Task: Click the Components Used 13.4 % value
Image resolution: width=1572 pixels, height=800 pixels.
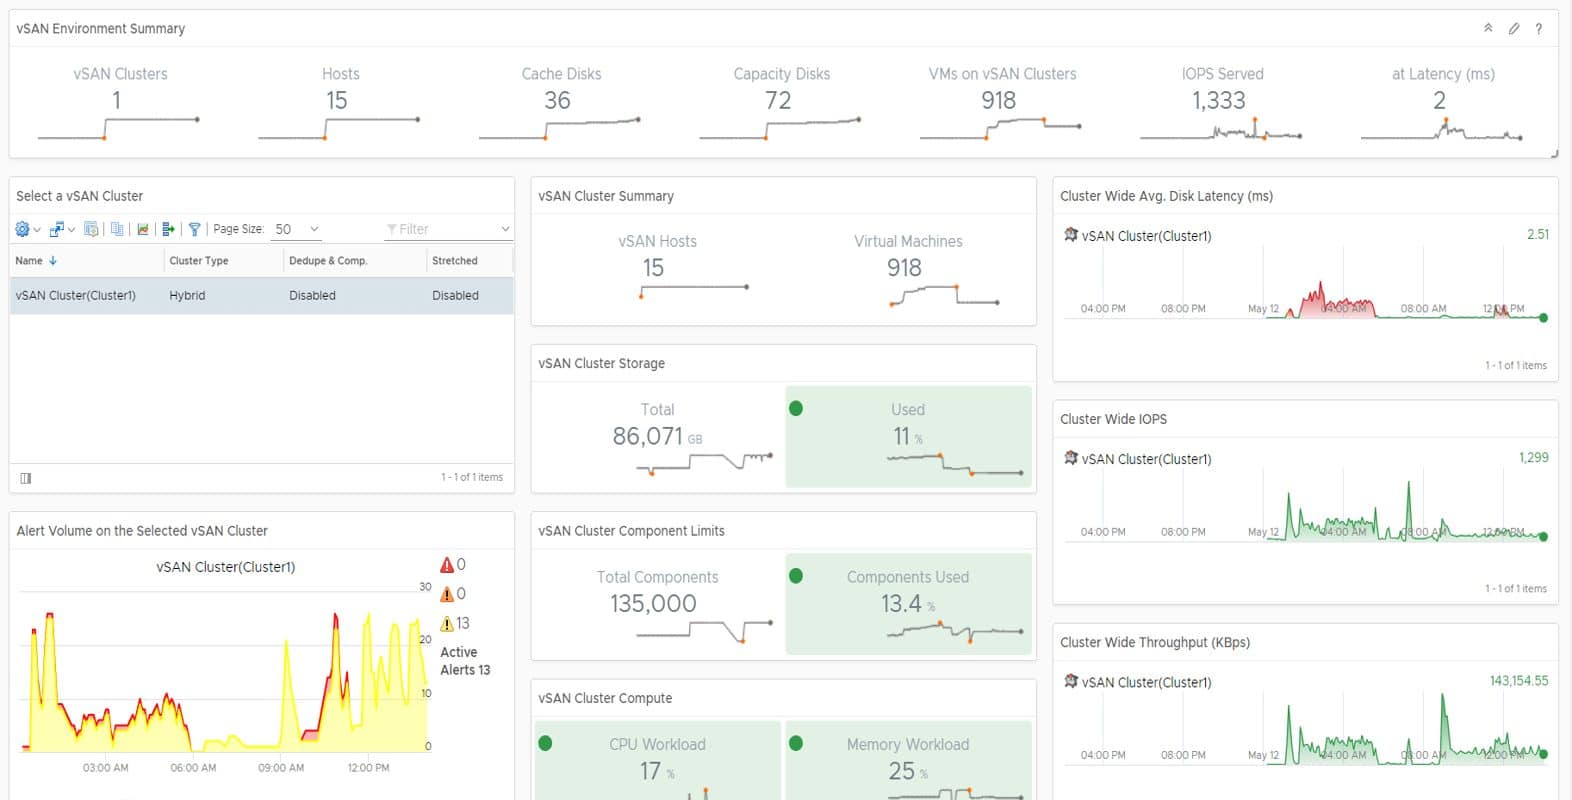Action: click(908, 603)
